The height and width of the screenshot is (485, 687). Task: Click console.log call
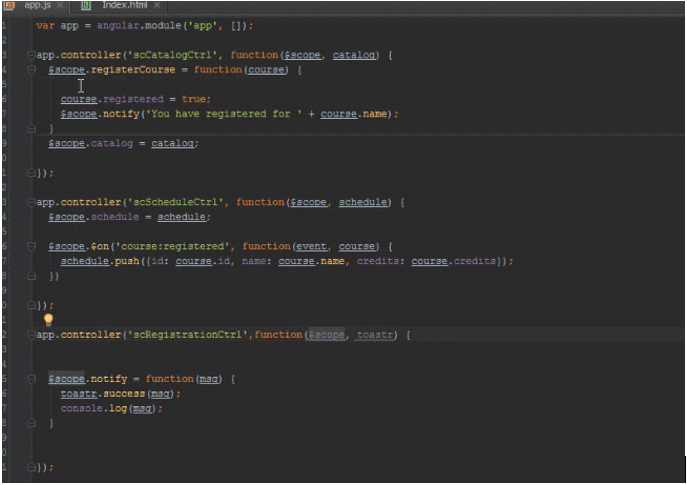tap(94, 408)
